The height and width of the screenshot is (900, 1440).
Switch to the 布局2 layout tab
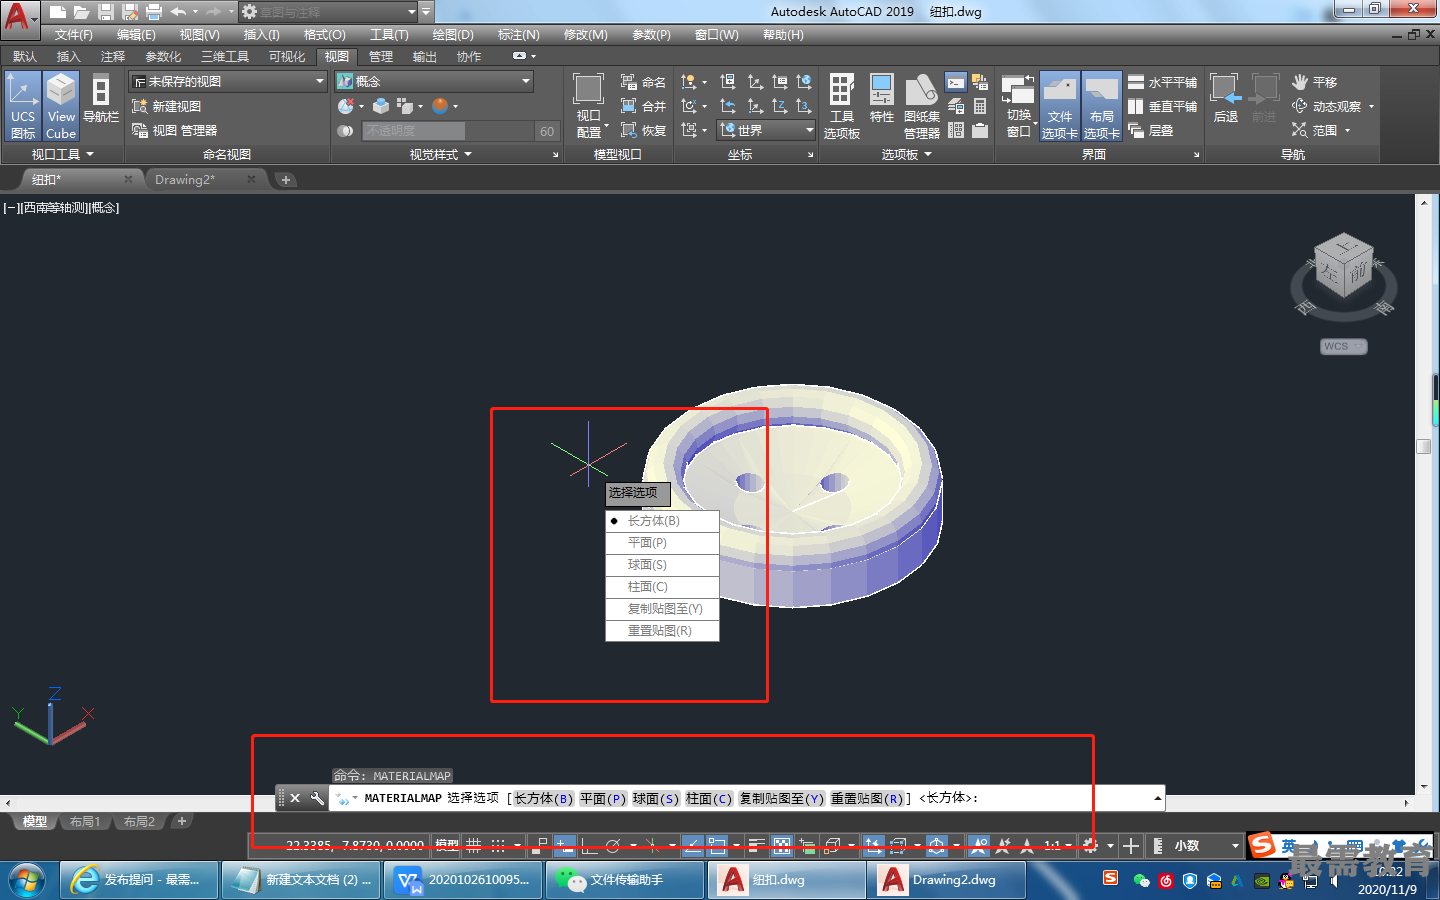[x=139, y=821]
